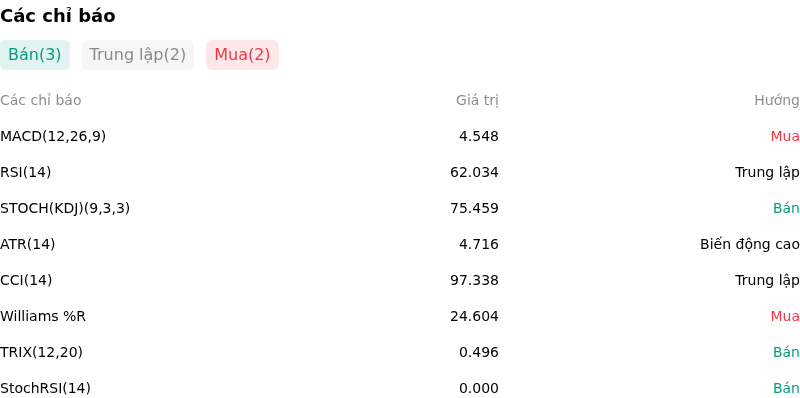
Task: Open the StochRSI(14) indicator
Action: click(45, 388)
